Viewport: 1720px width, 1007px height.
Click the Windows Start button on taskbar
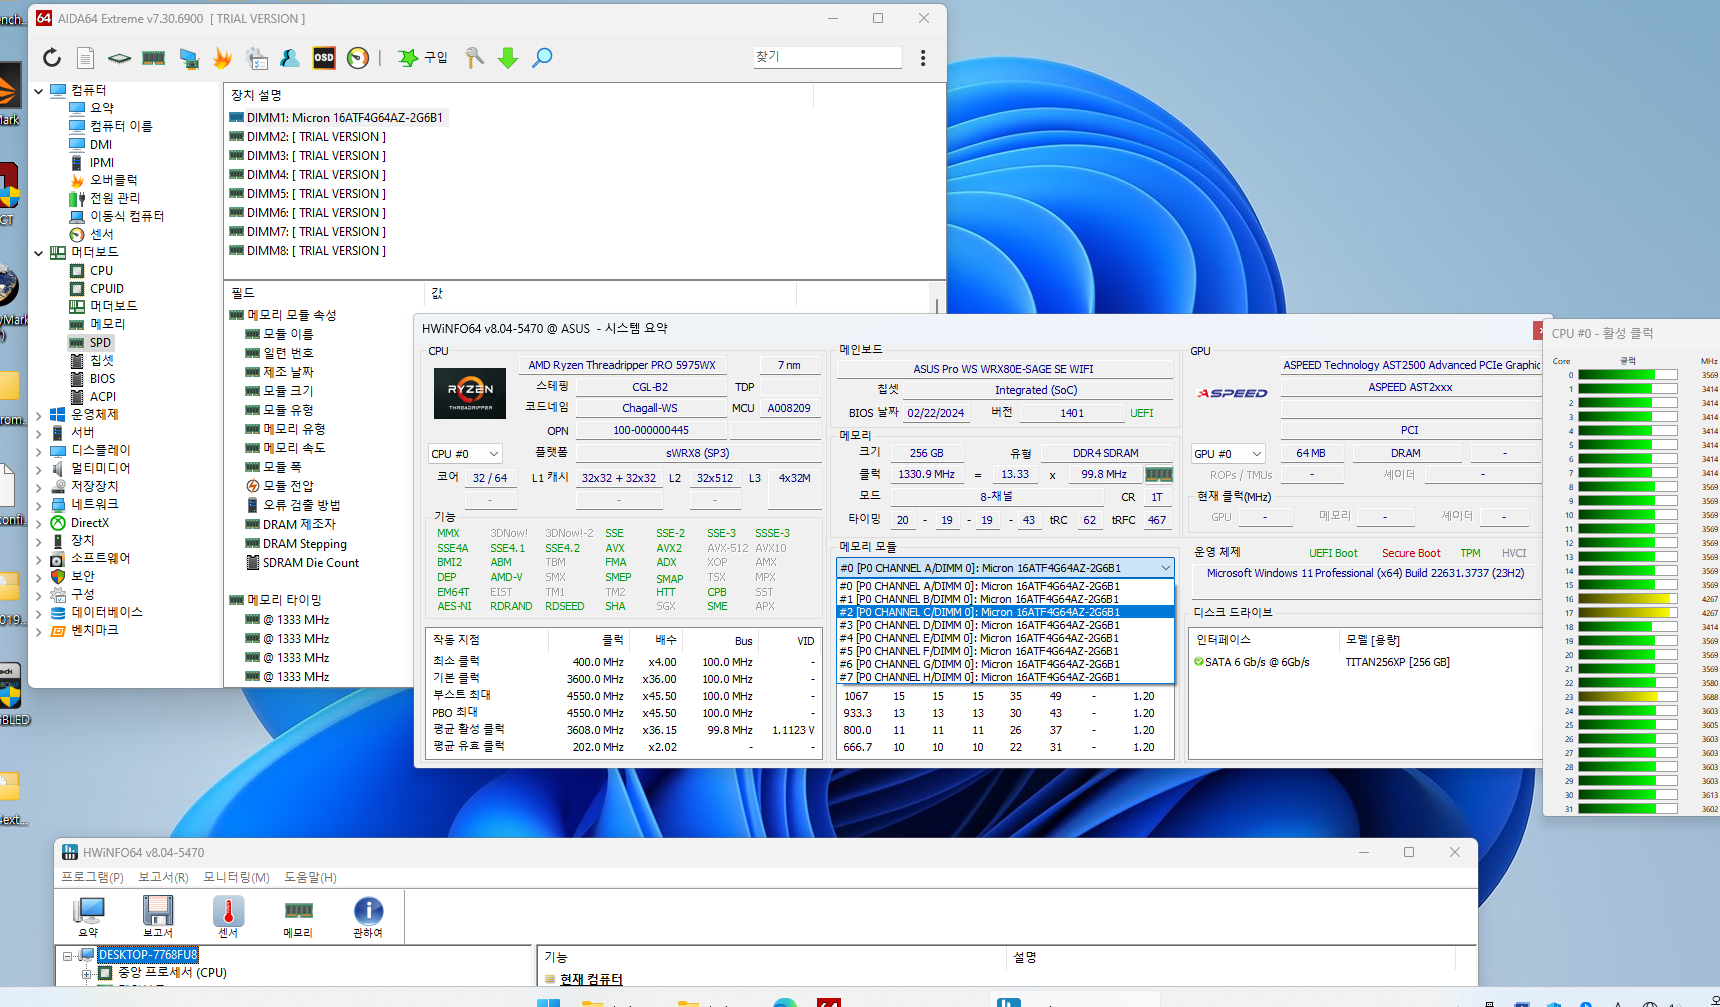tap(549, 1002)
